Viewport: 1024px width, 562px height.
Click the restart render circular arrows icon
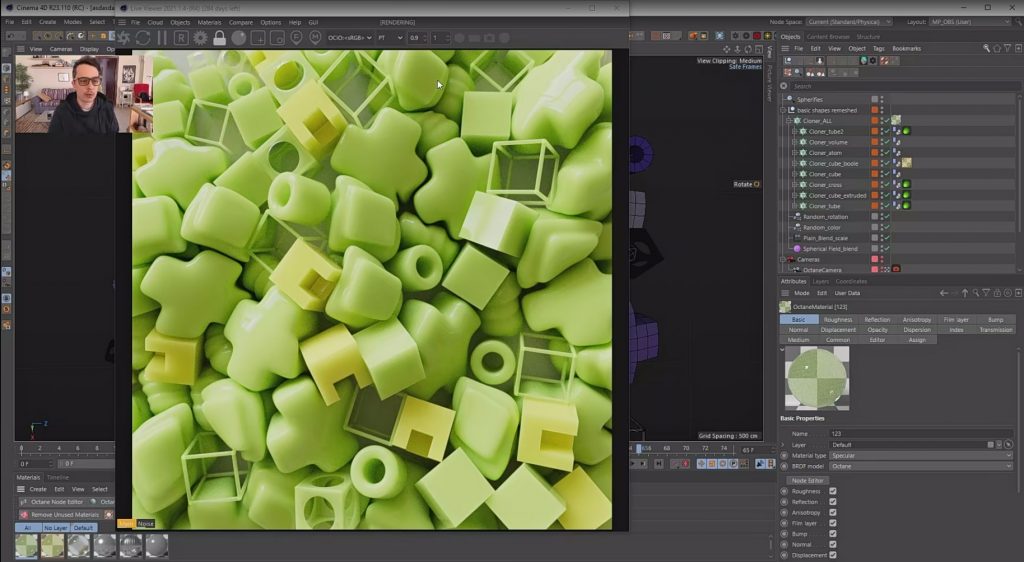(142, 38)
